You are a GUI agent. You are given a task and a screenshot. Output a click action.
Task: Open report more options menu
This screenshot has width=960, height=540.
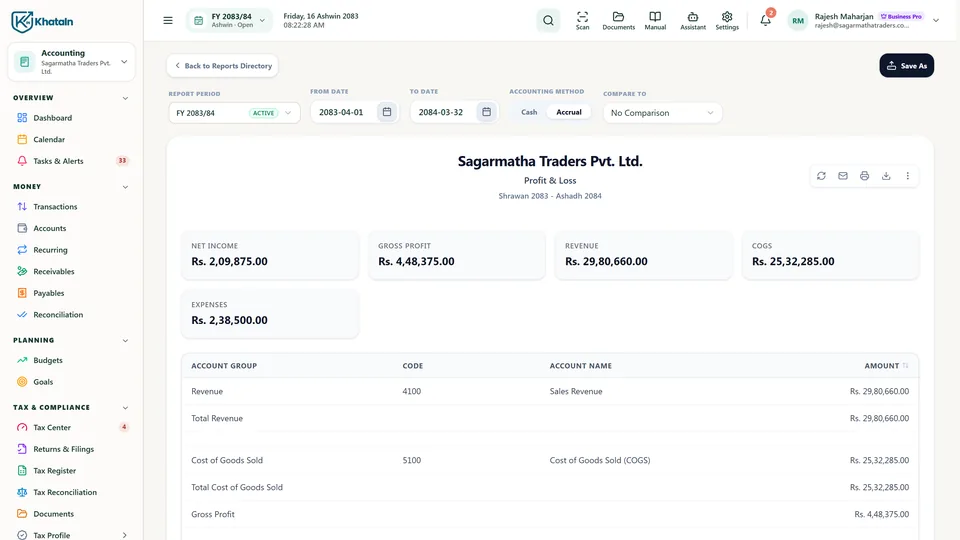[x=907, y=176]
